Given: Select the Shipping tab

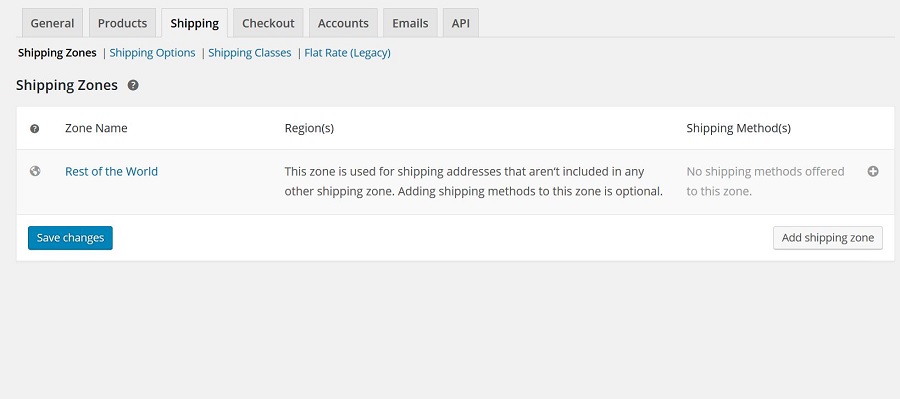Looking at the screenshot, I should coord(195,23).
